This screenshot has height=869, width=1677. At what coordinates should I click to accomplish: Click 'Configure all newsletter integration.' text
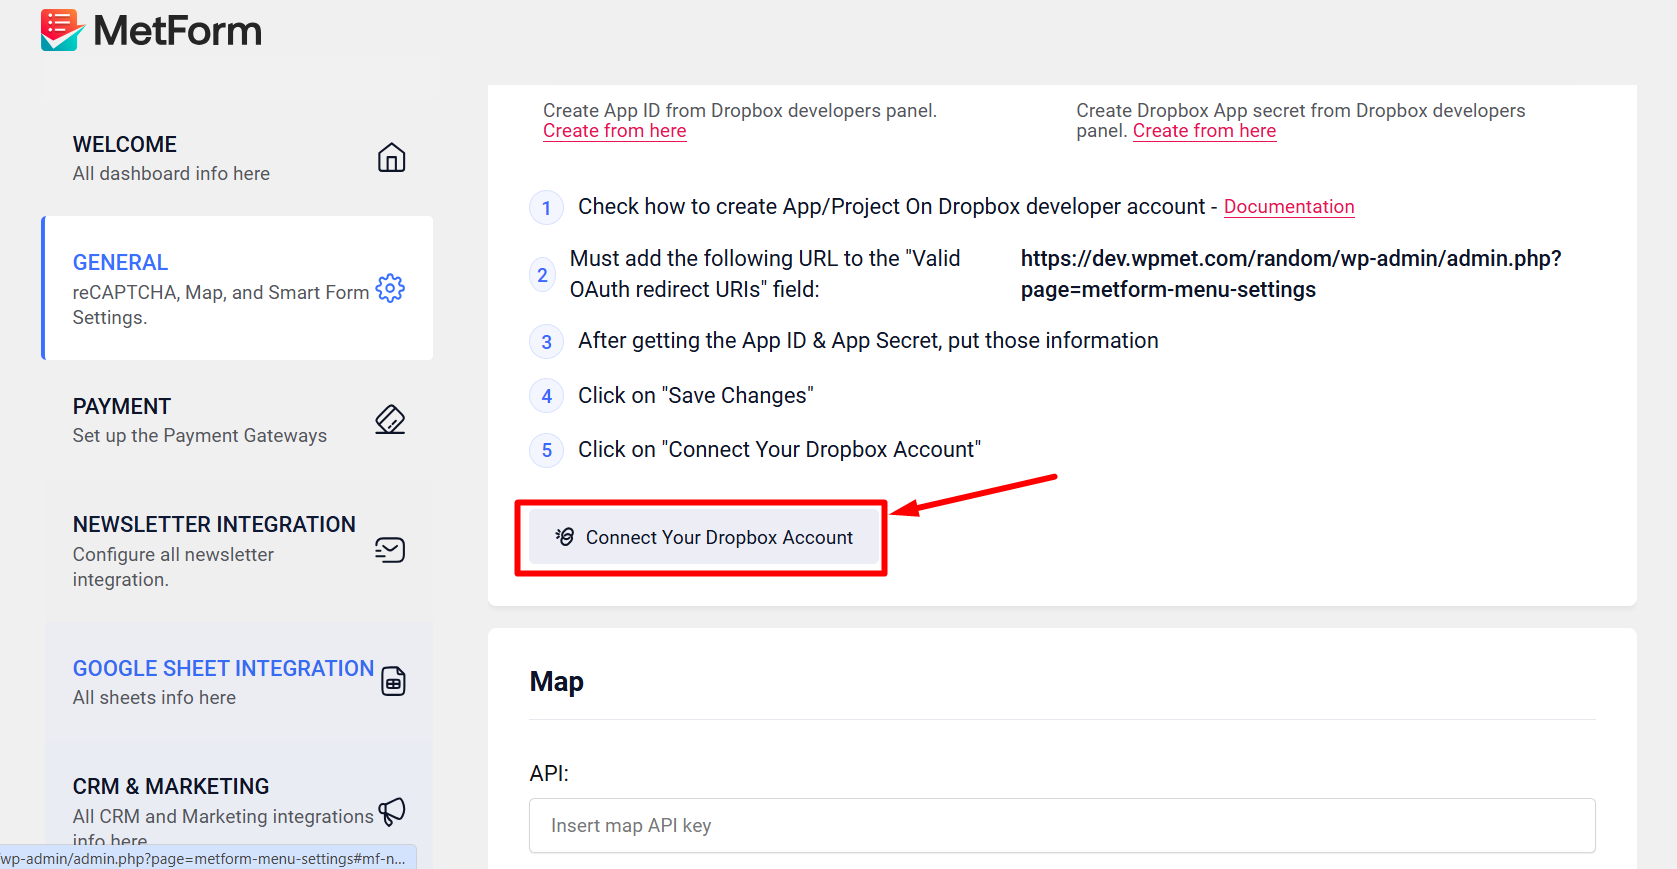point(173,567)
